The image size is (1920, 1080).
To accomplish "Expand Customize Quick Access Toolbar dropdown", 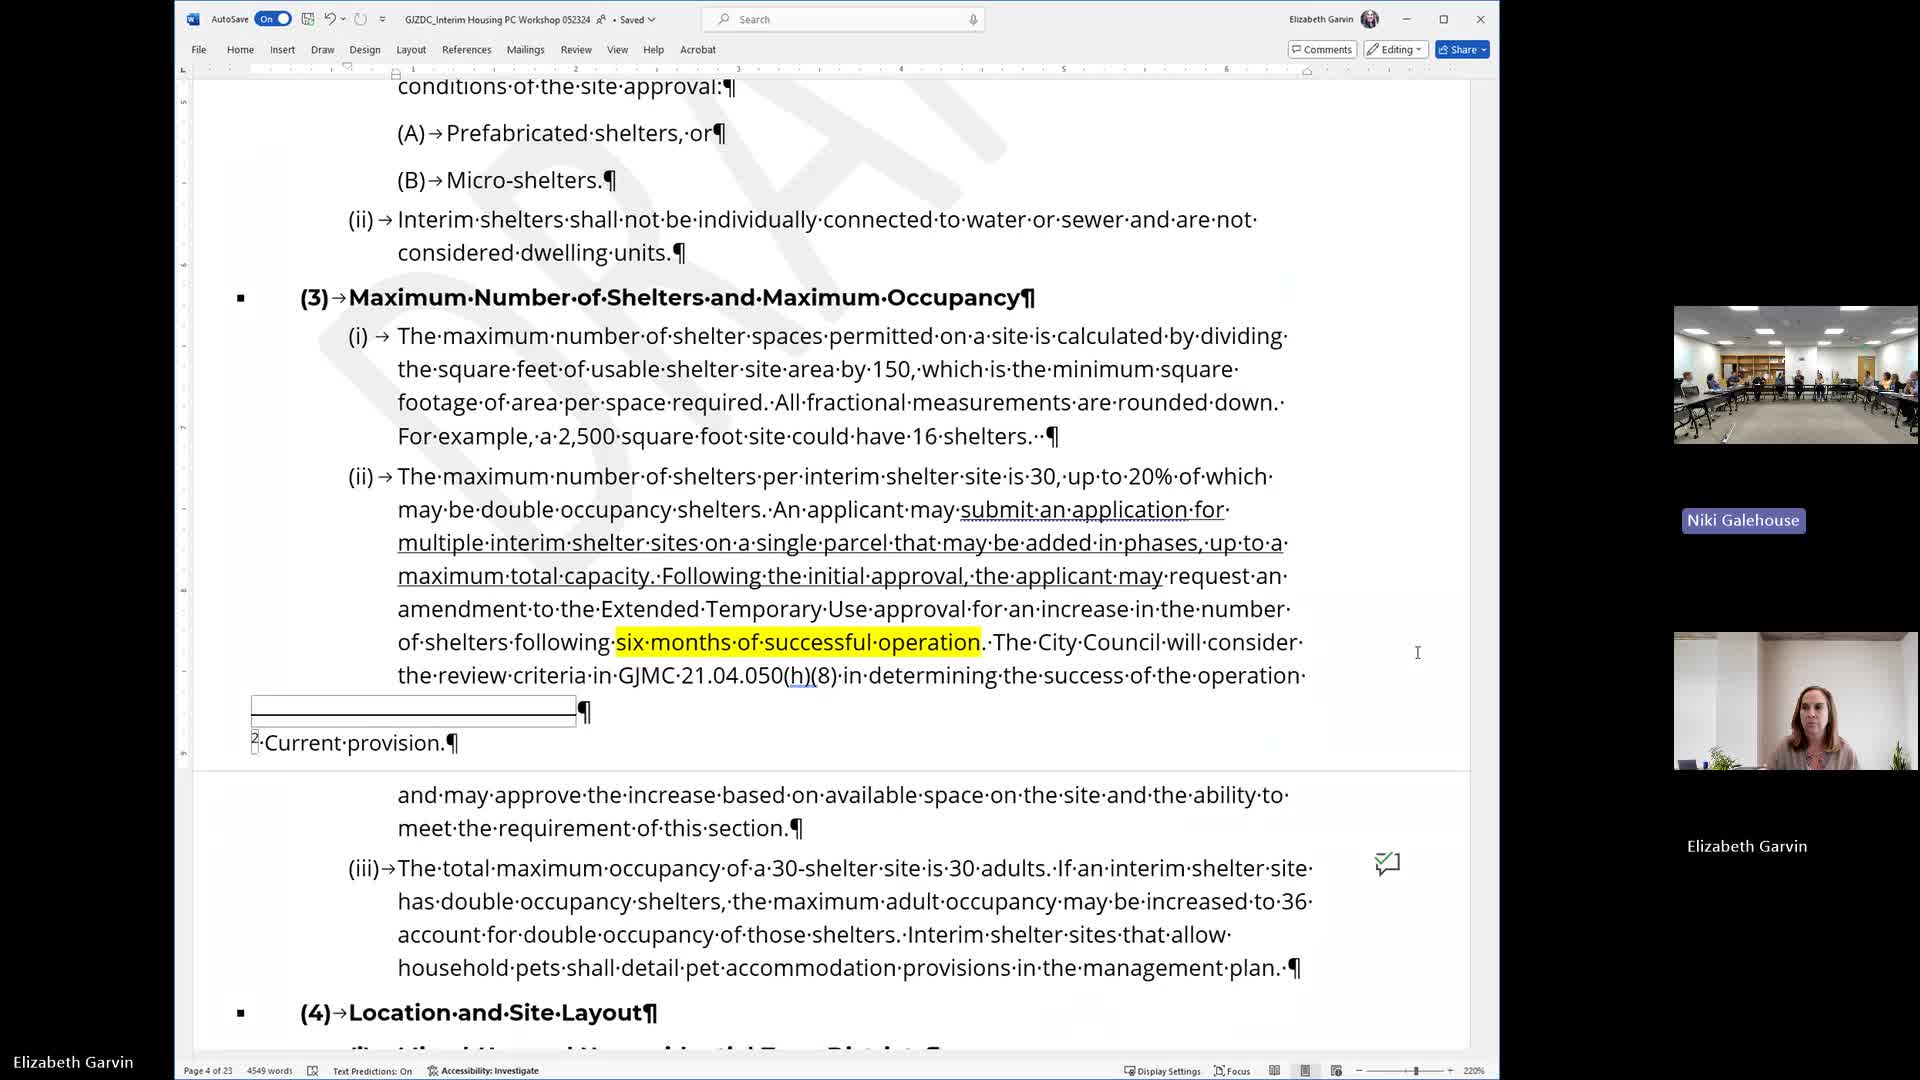I will pyautogui.click(x=382, y=19).
